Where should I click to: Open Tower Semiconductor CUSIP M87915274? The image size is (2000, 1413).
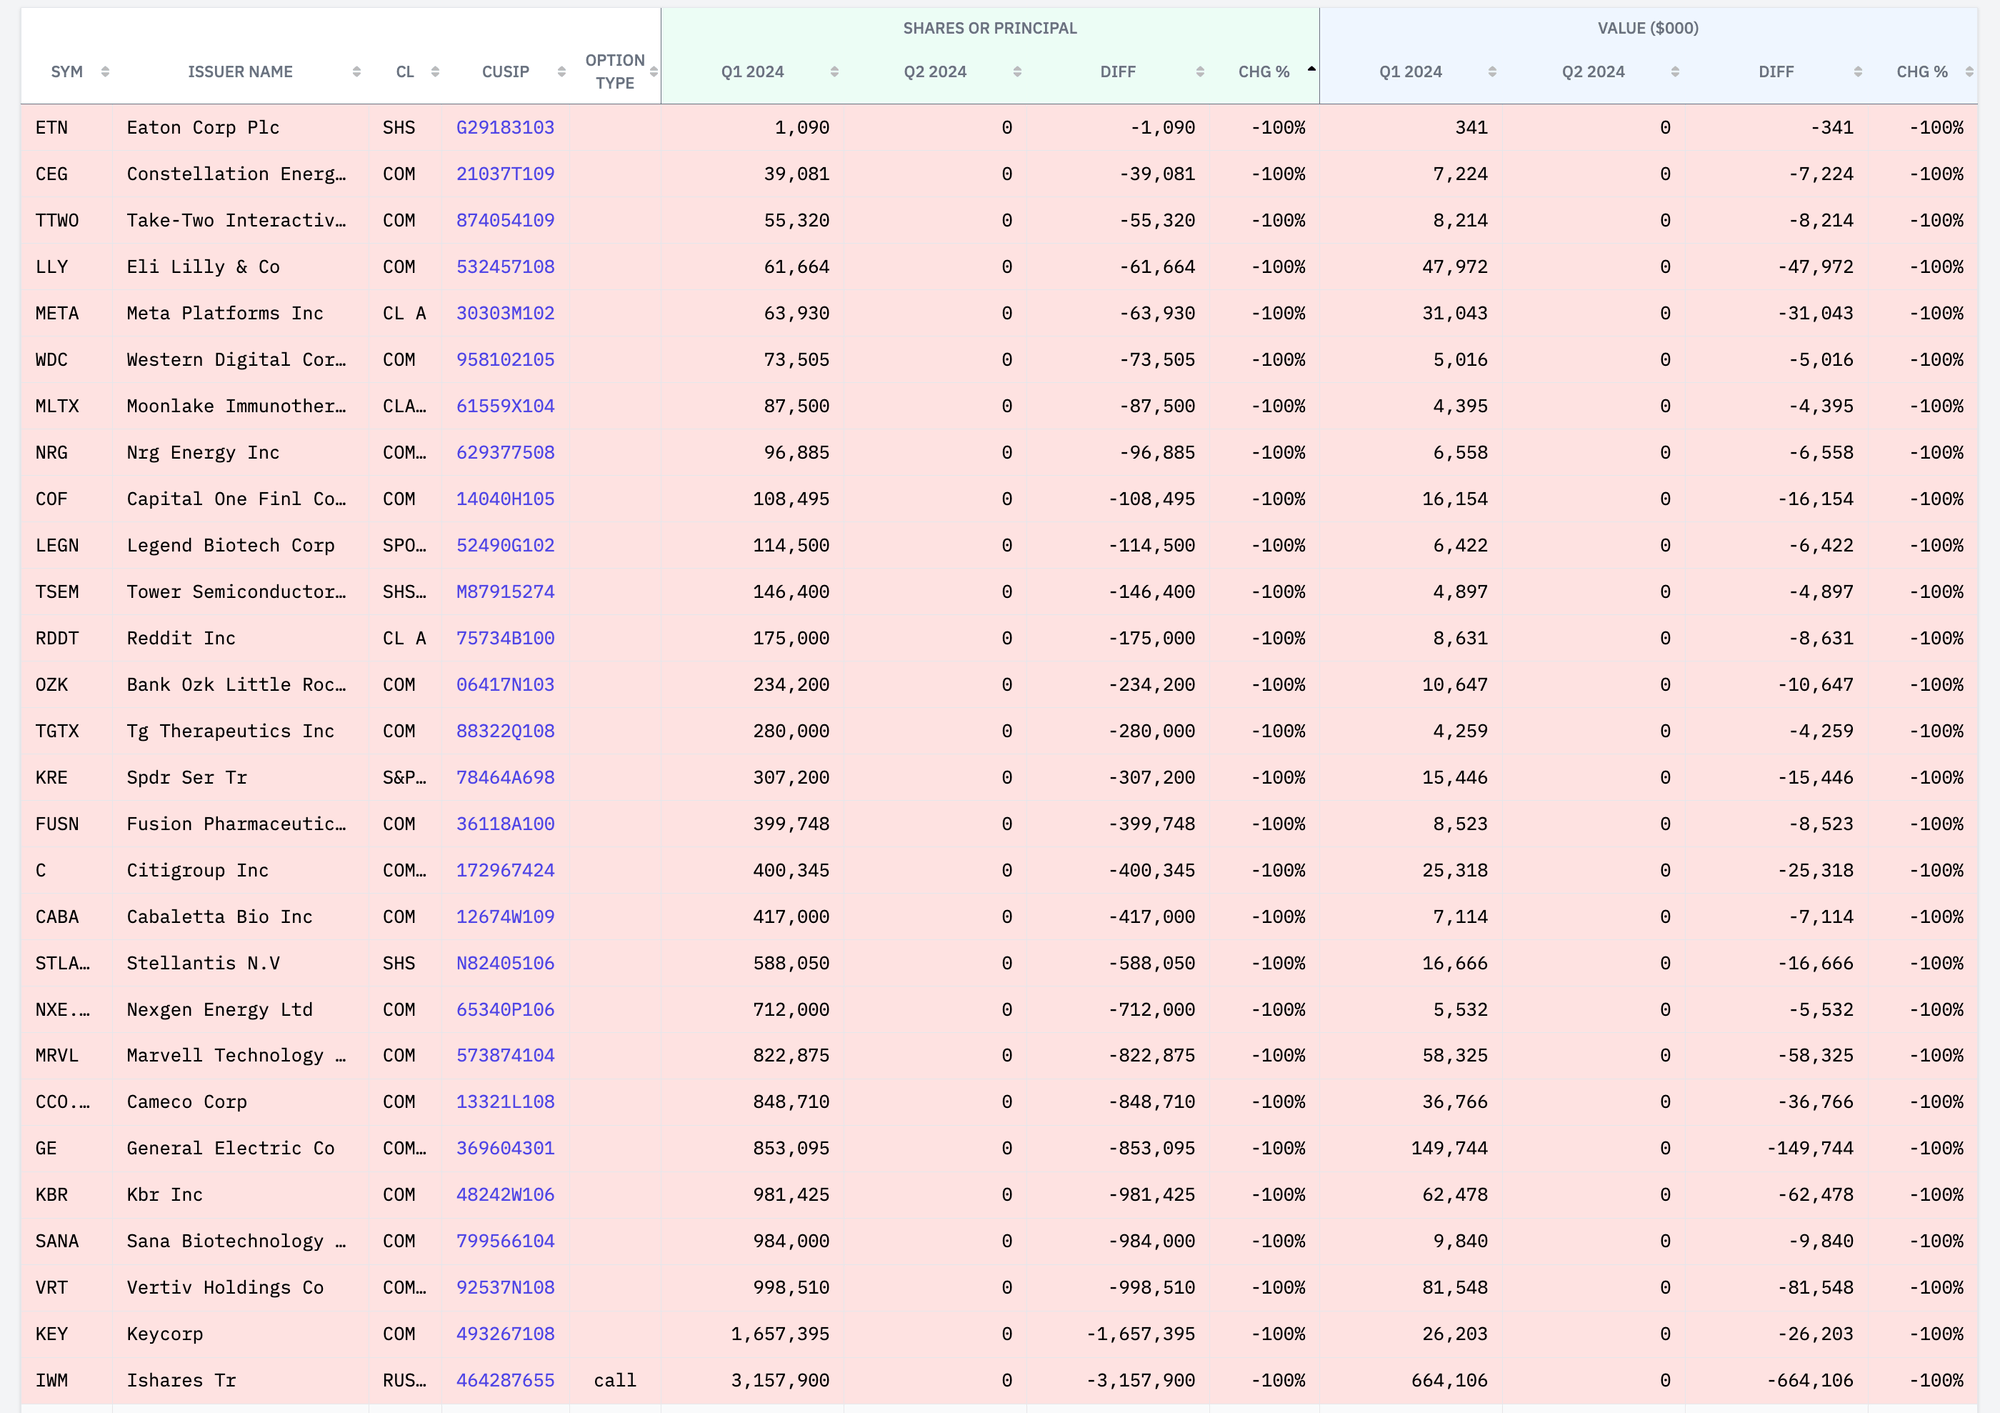point(505,592)
